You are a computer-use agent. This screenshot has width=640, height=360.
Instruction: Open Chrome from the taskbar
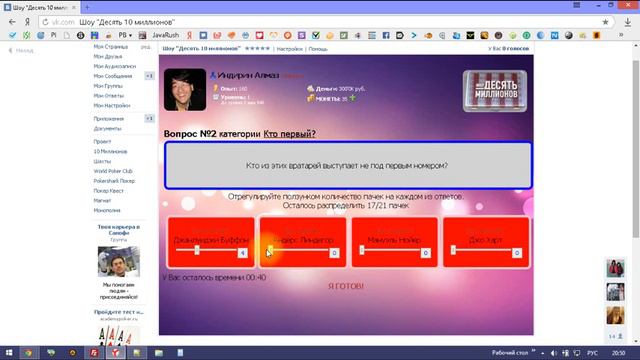point(28,353)
